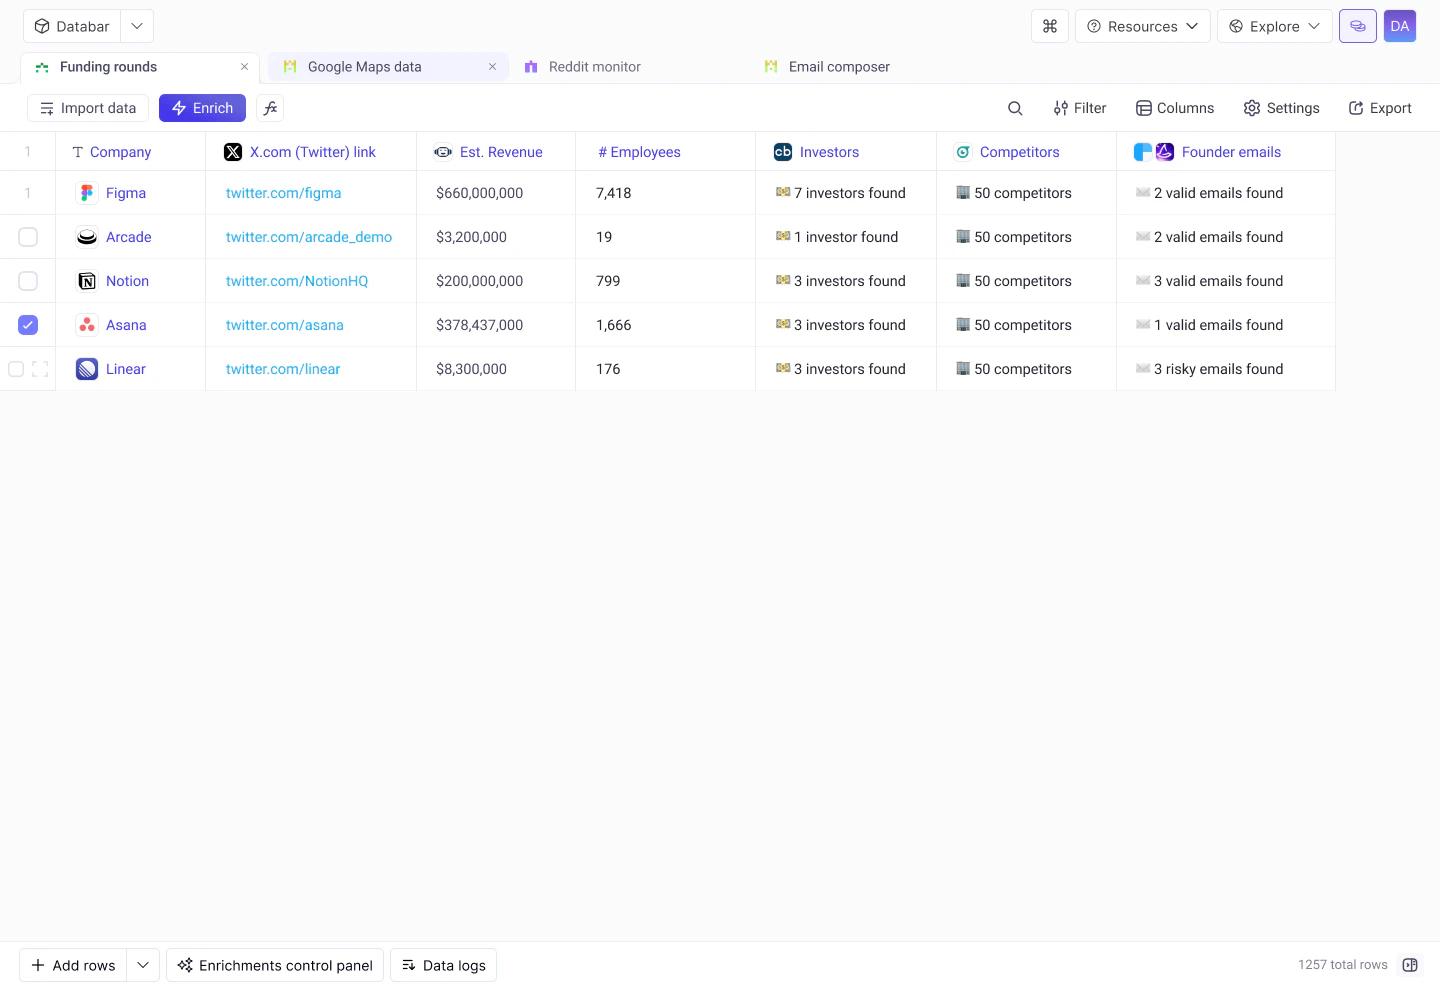Open the command palette icon button
The image size is (1440, 989).
point(1050,26)
